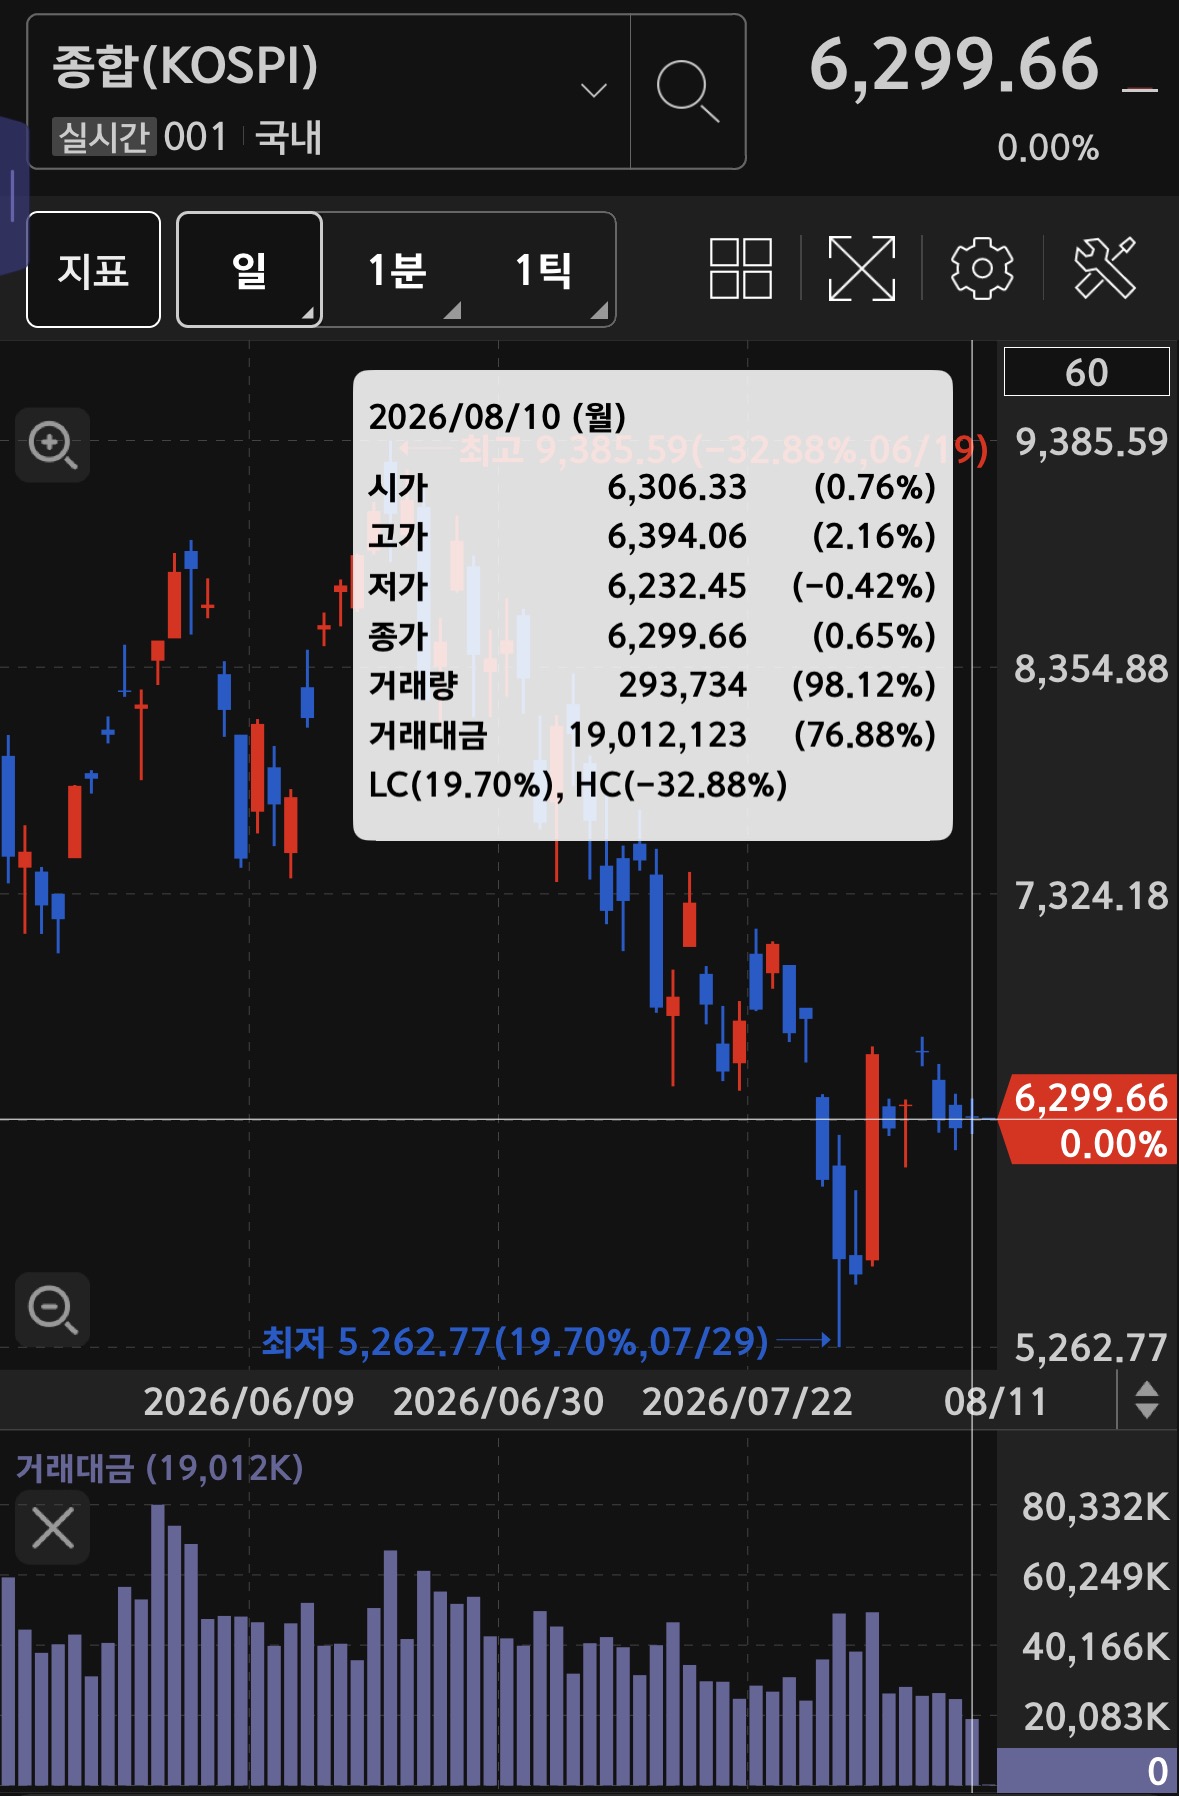1179x1796 pixels.
Task: Click the 고가 6,394.06 tooltip row
Action: coord(652,536)
